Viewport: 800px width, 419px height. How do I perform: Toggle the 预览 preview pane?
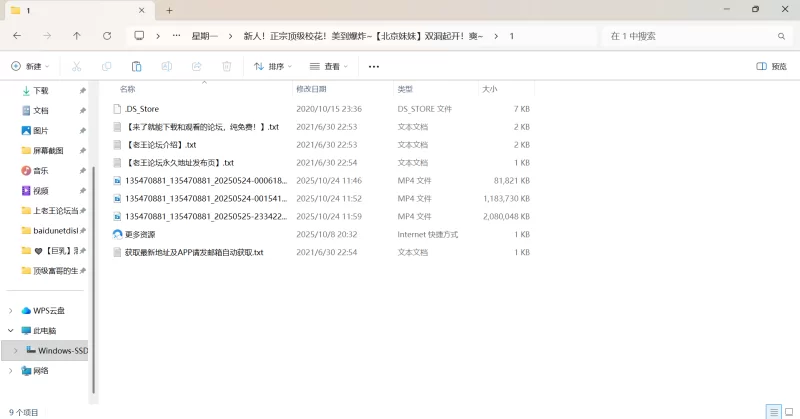pos(772,67)
